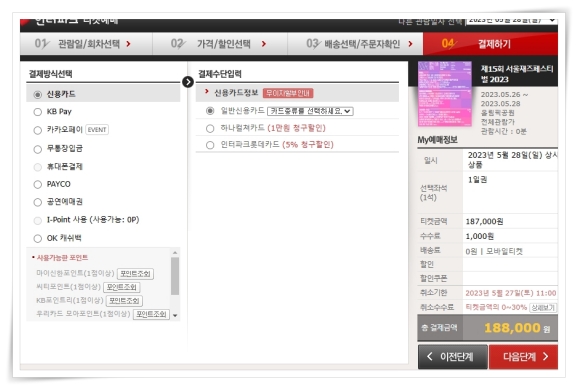
Task: Click scroll-up arrow of points list
Action: pyautogui.click(x=175, y=253)
